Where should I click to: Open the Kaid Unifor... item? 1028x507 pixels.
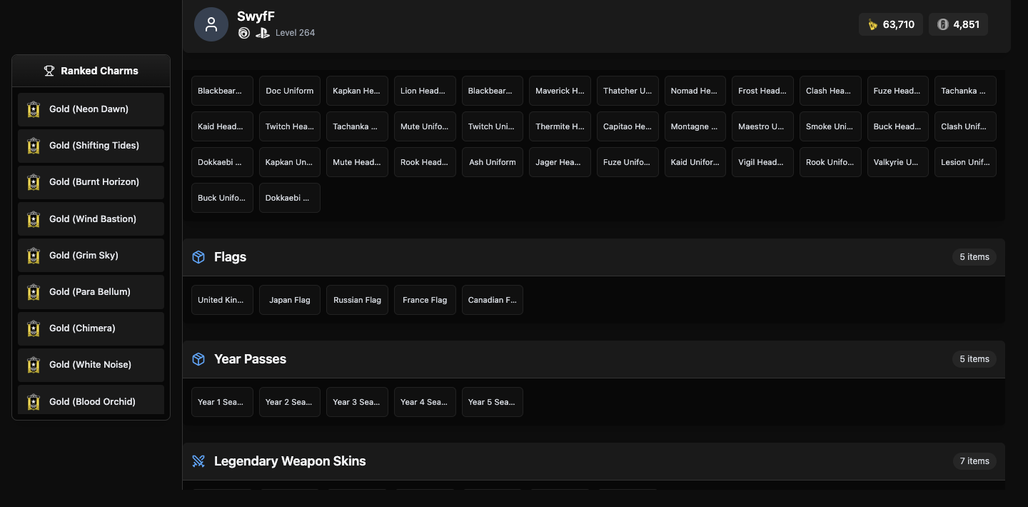tap(695, 162)
